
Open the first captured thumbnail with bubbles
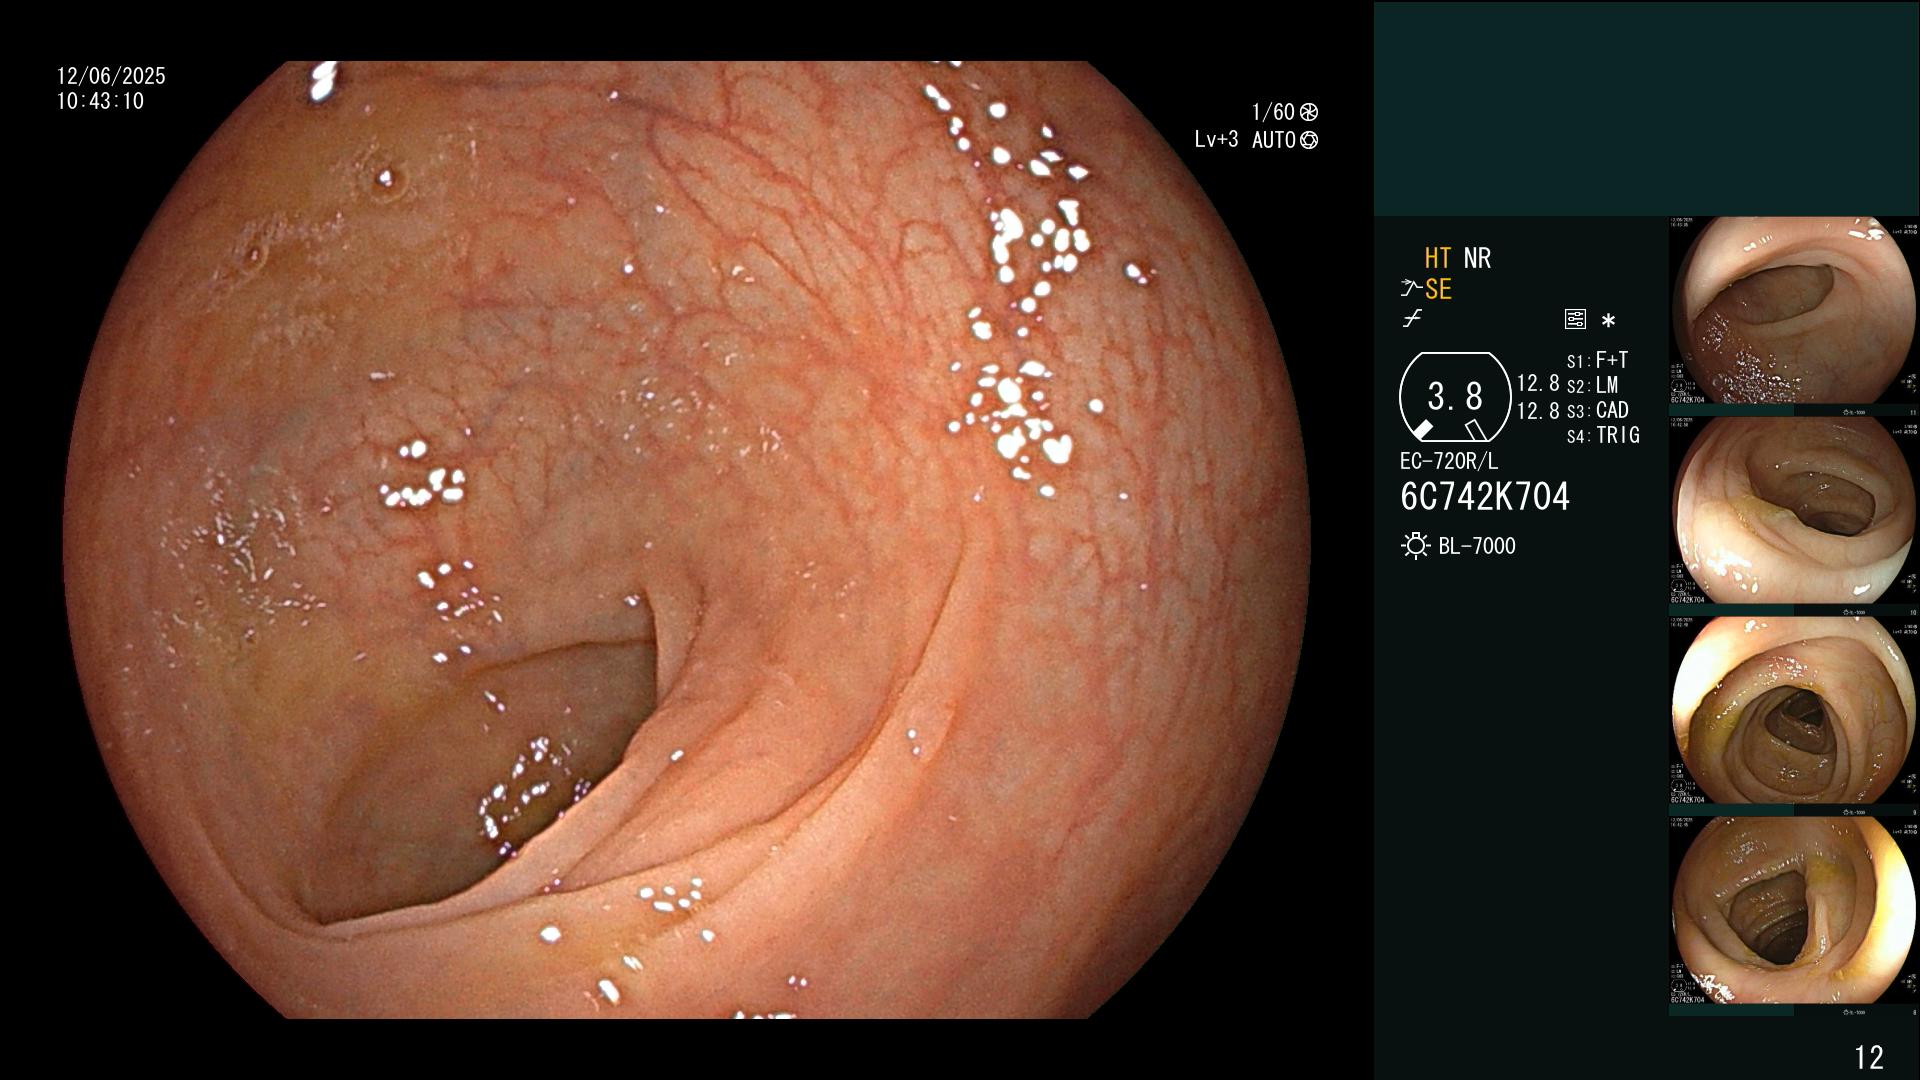tap(1793, 311)
